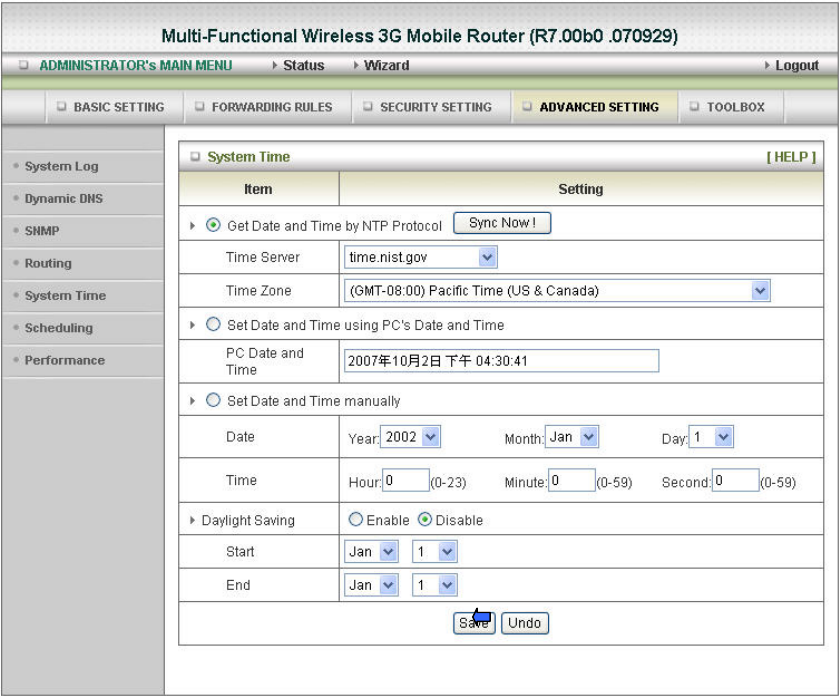Select Disable for Daylight Saving

click(425, 520)
